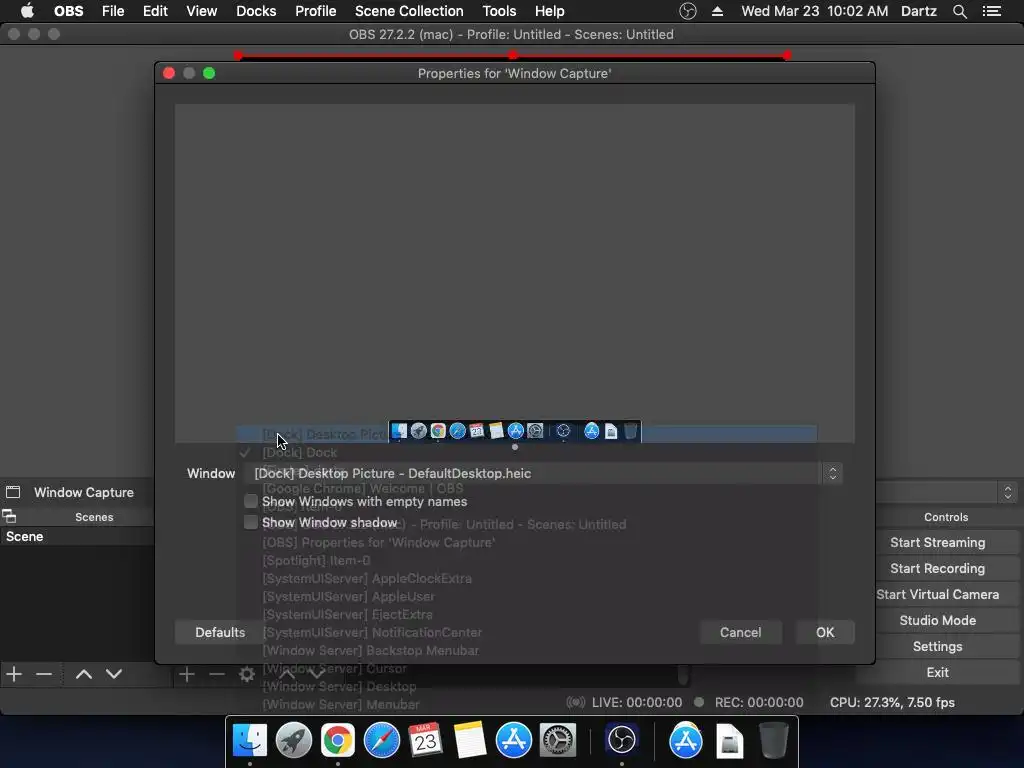The image size is (1024, 768).
Task: Open Calendar showing 23 in Dock
Action: 425,741
